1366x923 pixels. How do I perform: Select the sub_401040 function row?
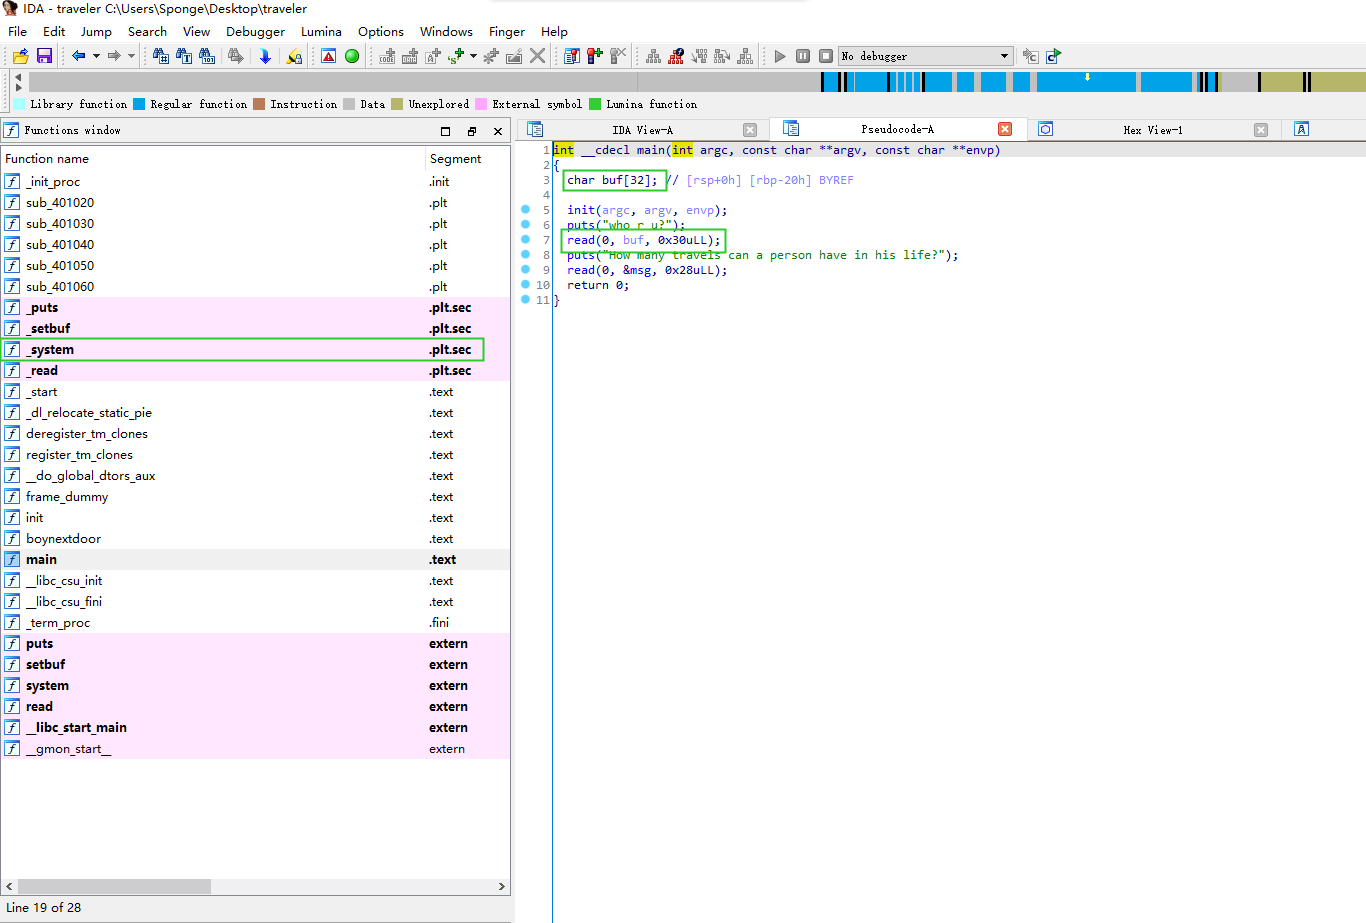256,244
